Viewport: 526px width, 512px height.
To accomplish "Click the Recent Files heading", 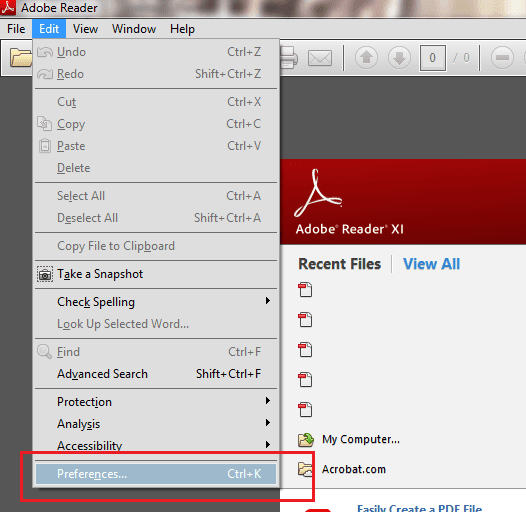I will 339,264.
